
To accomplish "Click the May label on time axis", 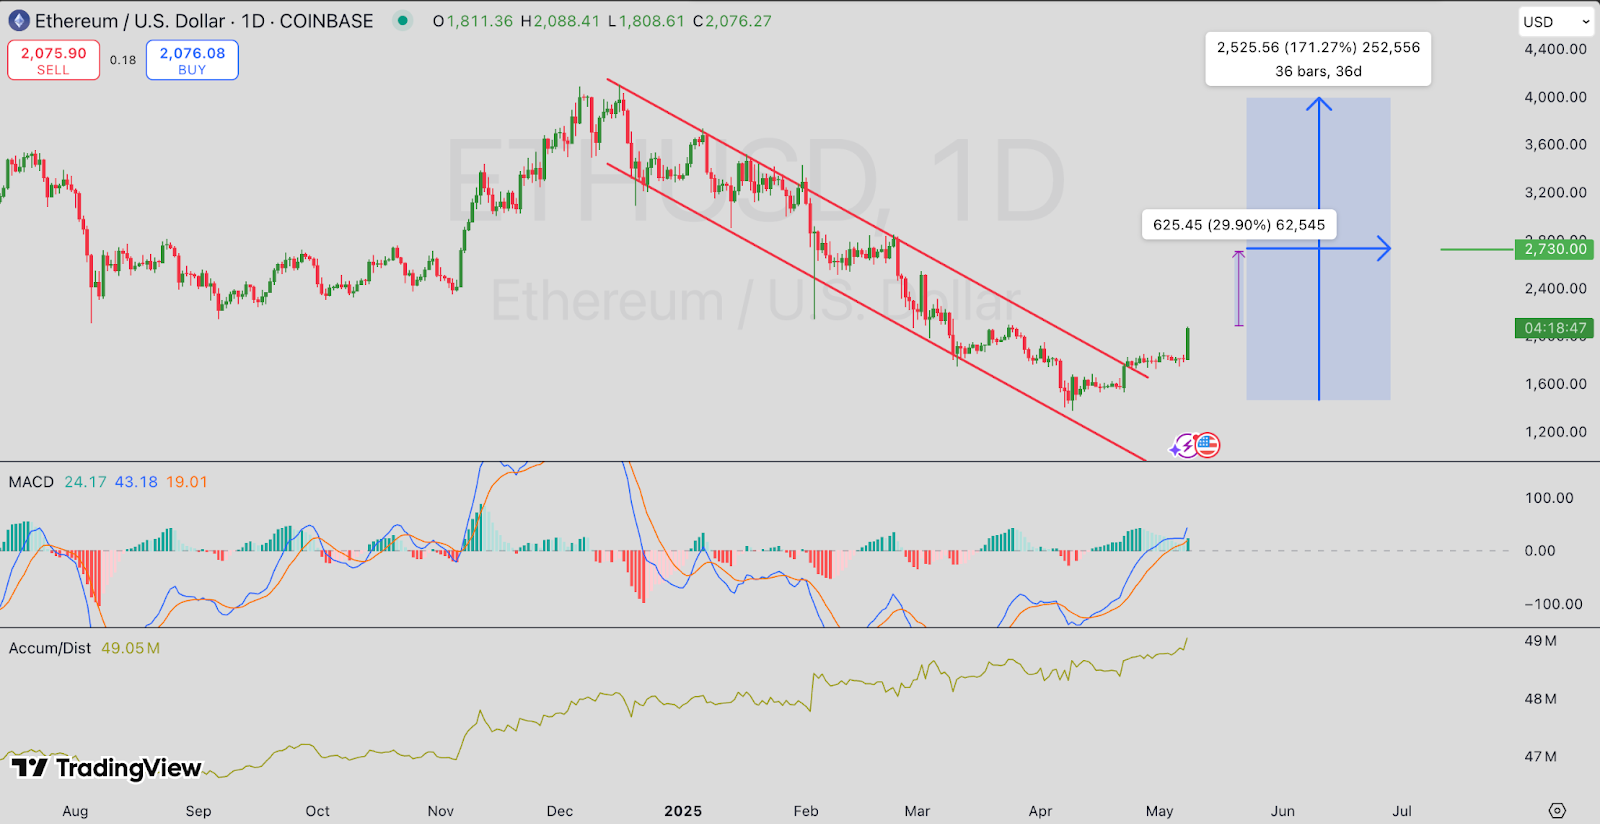I will tap(1159, 811).
